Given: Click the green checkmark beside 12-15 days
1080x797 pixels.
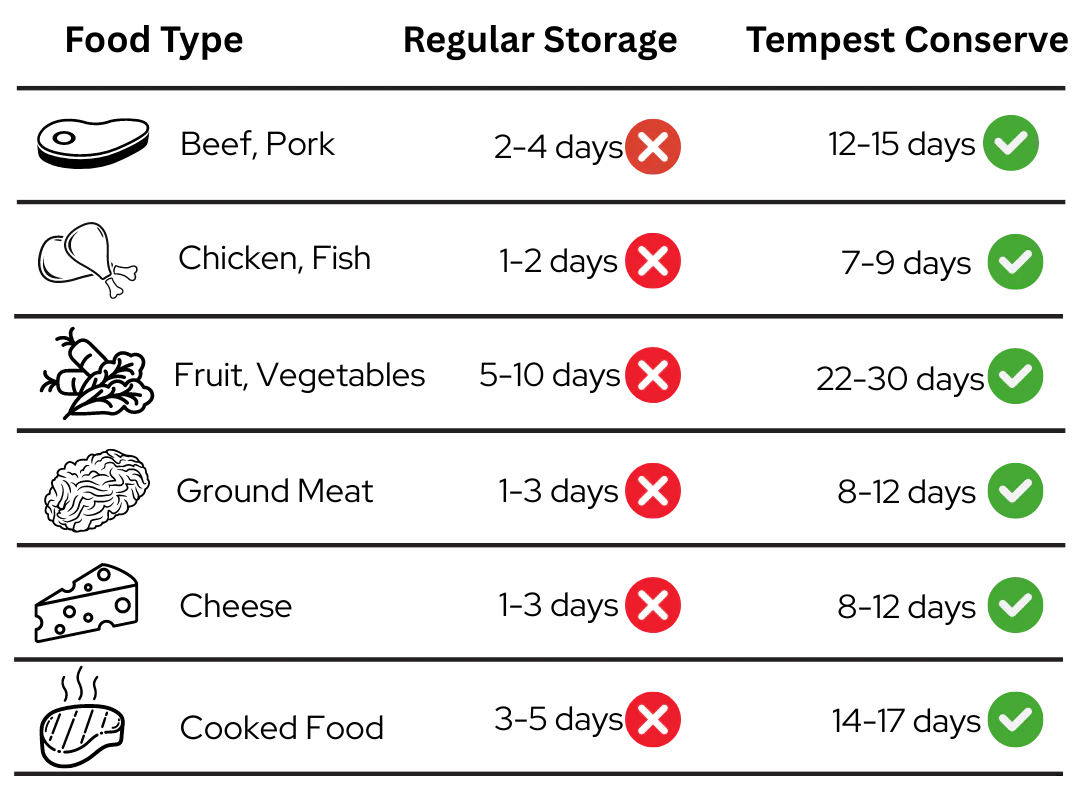Looking at the screenshot, I should point(1010,143).
